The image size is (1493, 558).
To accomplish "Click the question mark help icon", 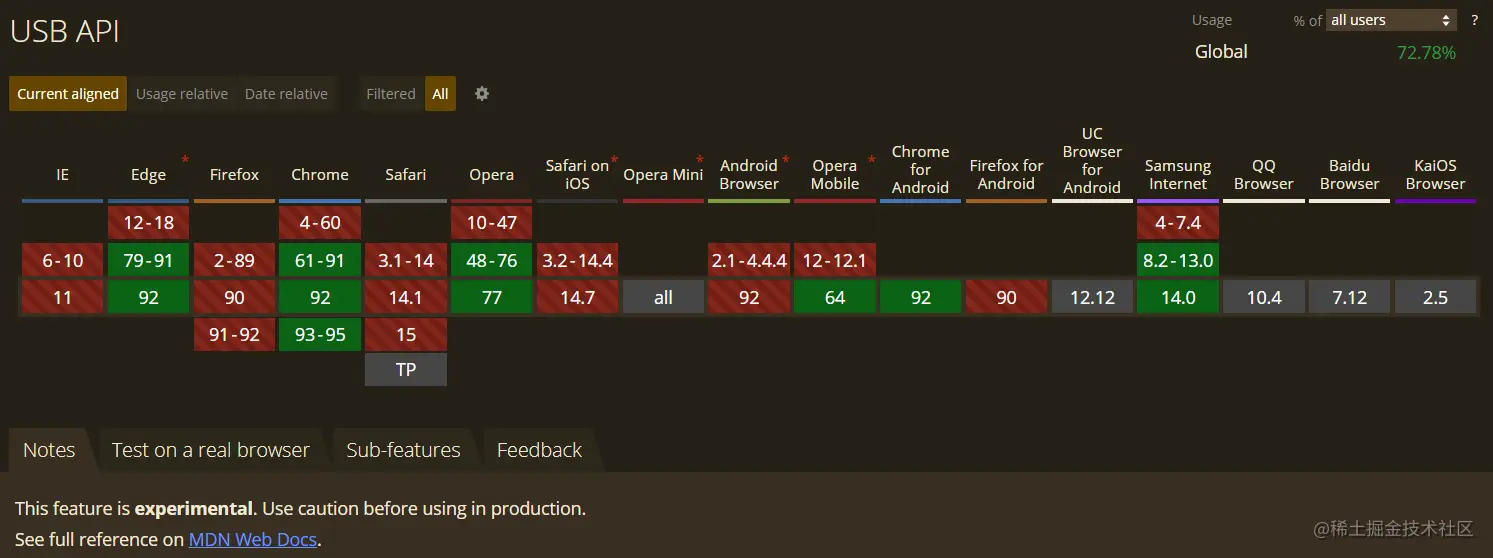I will coord(1475,20).
